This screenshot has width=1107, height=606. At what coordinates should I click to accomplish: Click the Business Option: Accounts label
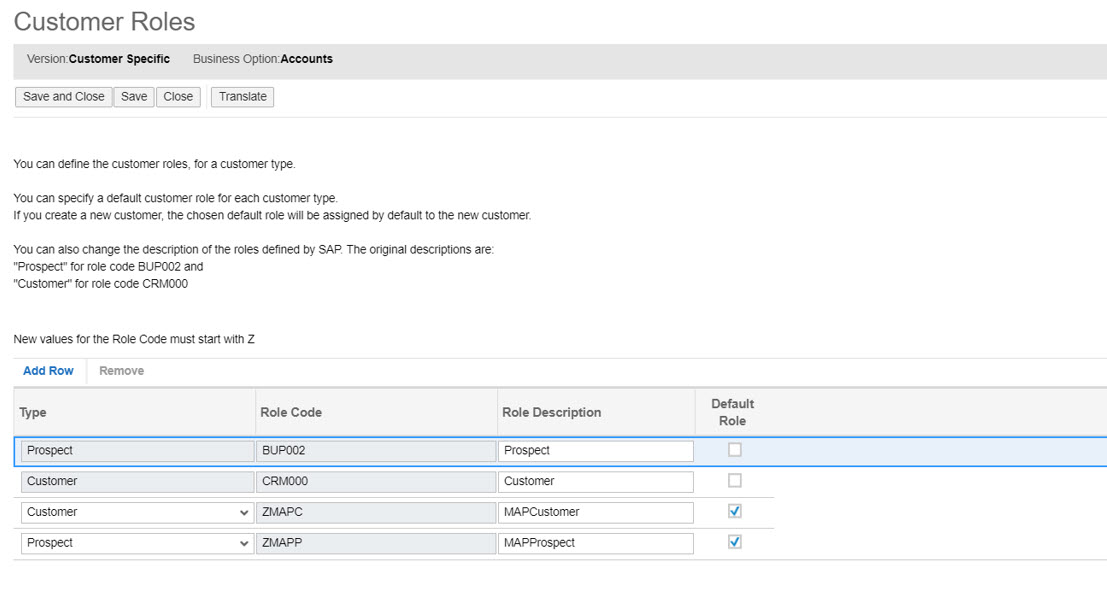pyautogui.click(x=263, y=59)
